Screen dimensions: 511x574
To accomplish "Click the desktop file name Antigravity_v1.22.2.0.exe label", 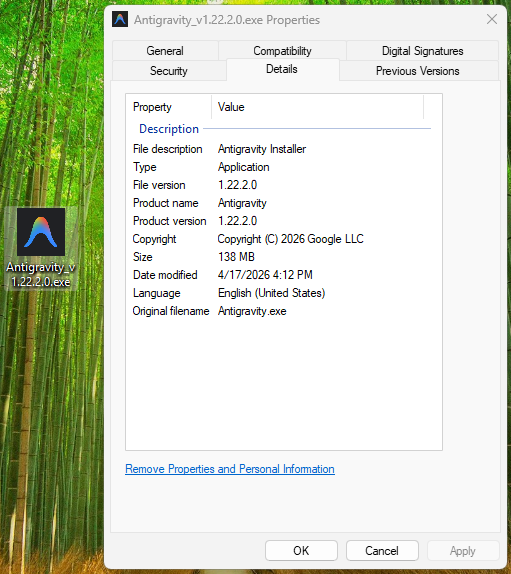I will (41, 274).
